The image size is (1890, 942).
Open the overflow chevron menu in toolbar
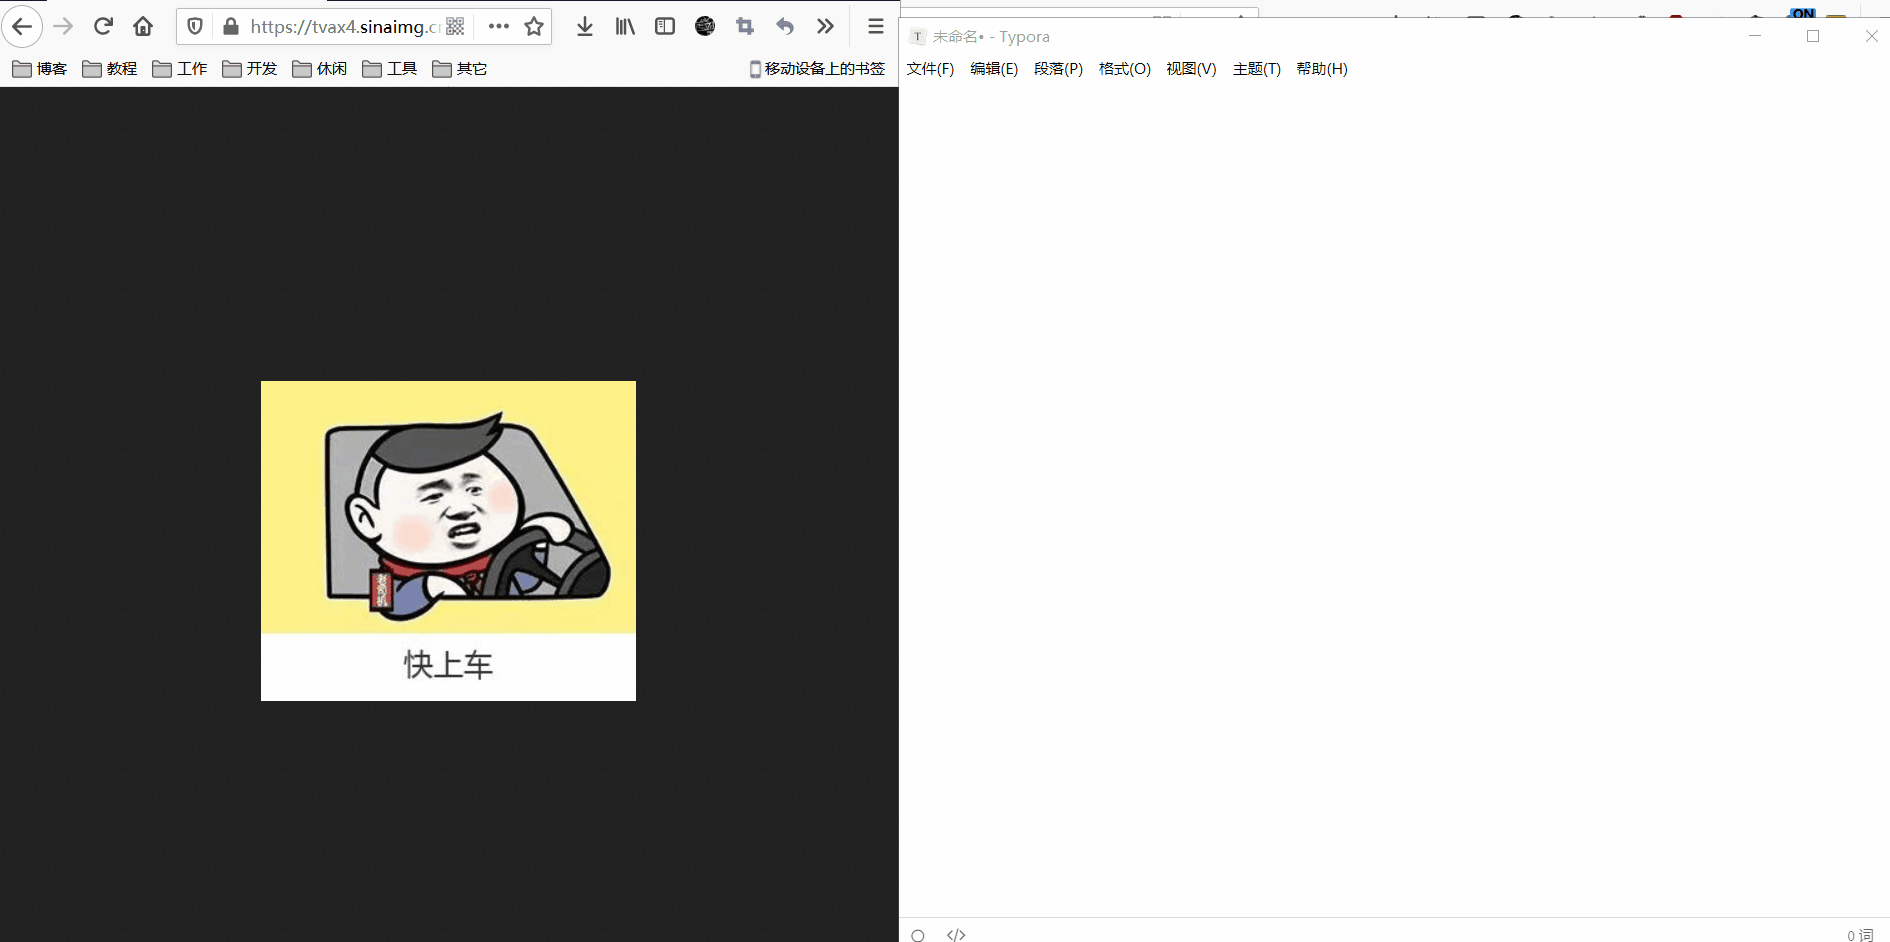826,26
